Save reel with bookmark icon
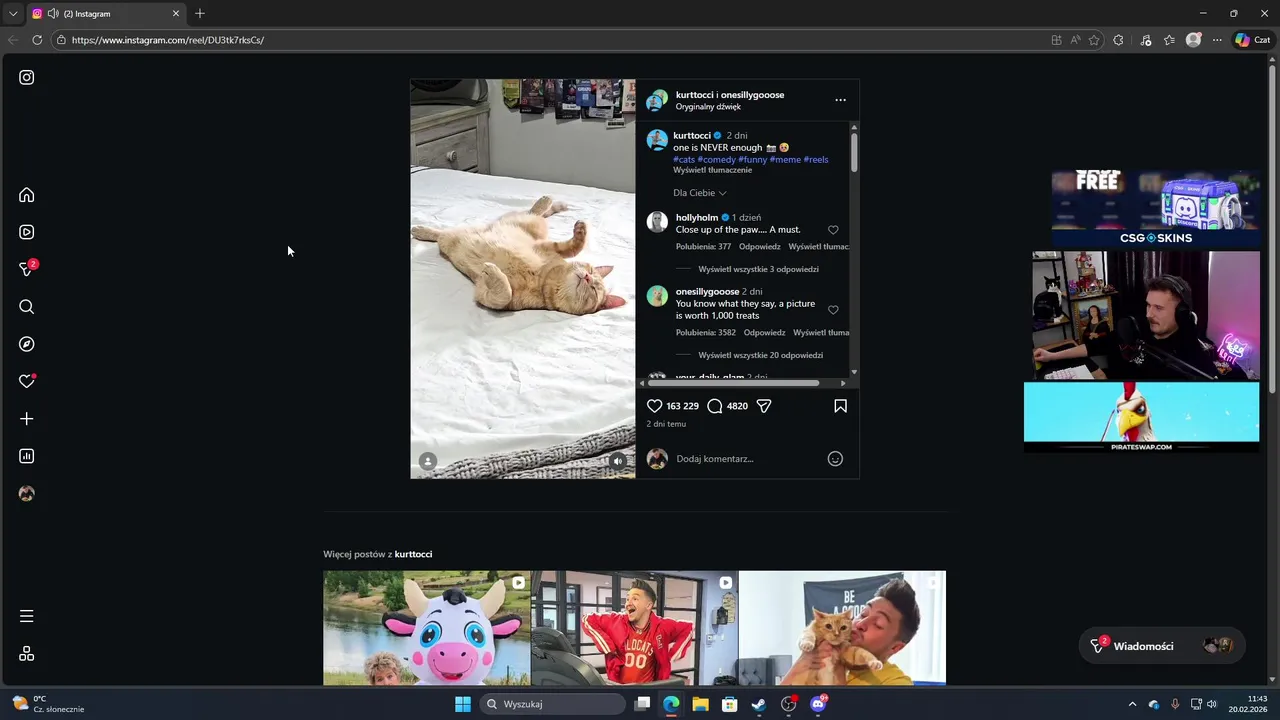The width and height of the screenshot is (1280, 720). [840, 406]
